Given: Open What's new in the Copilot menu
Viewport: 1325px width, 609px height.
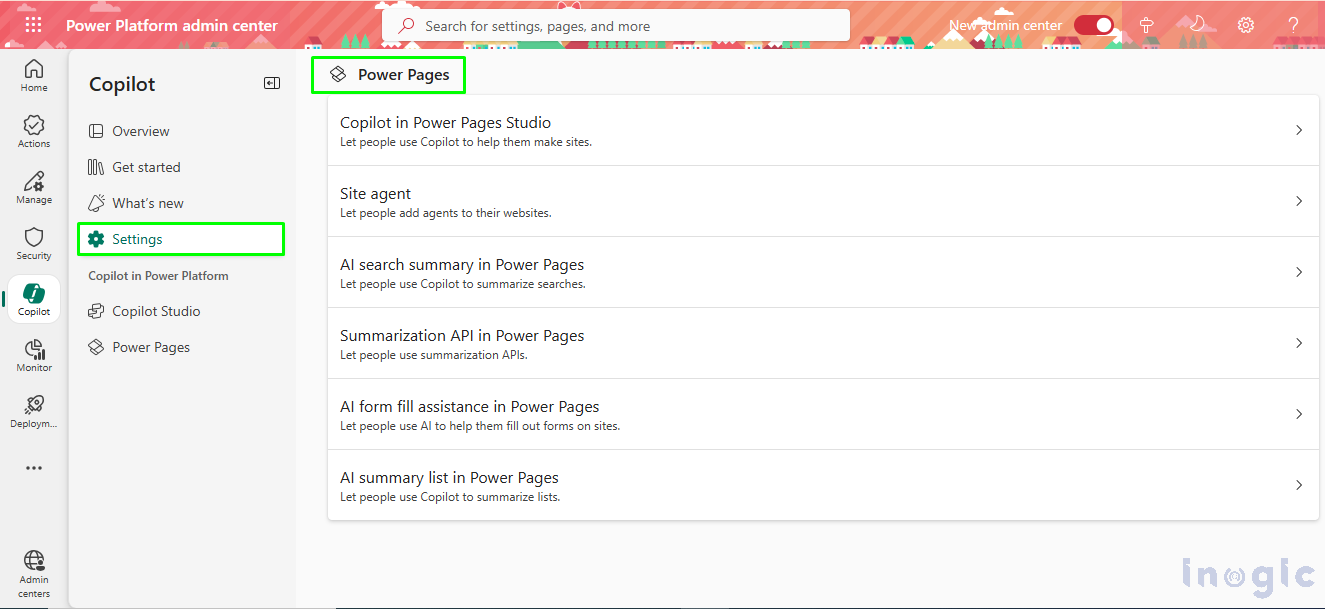Looking at the screenshot, I should 181,203.
